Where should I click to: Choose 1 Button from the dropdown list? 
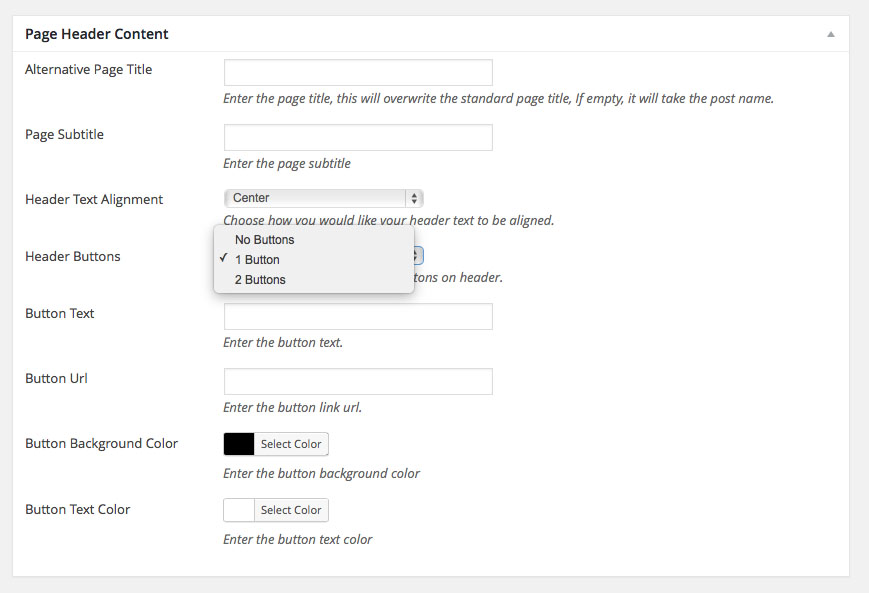(257, 260)
